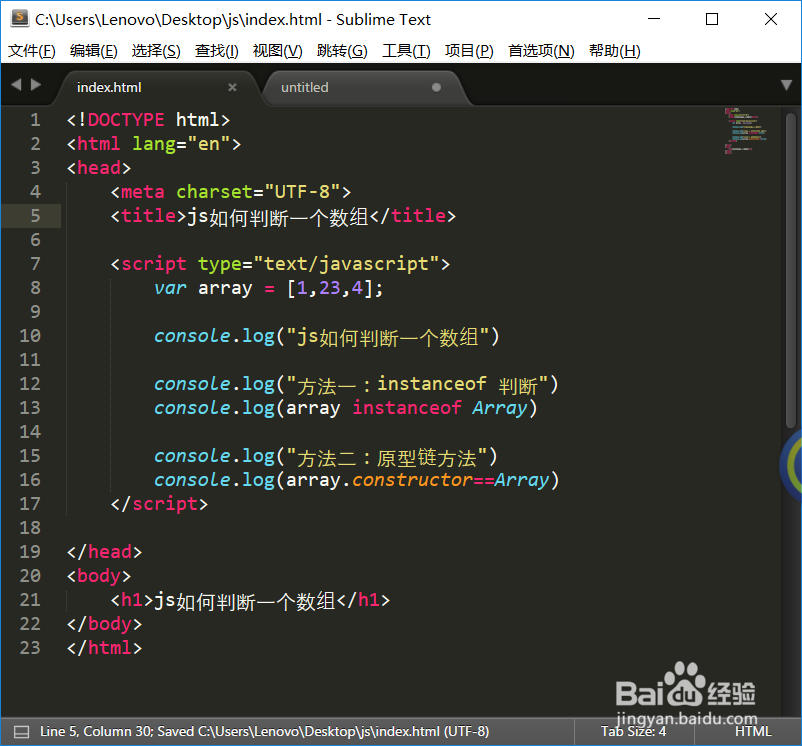Go to next tab with right arrow
Screen dimensions: 802x746
click(x=36, y=84)
